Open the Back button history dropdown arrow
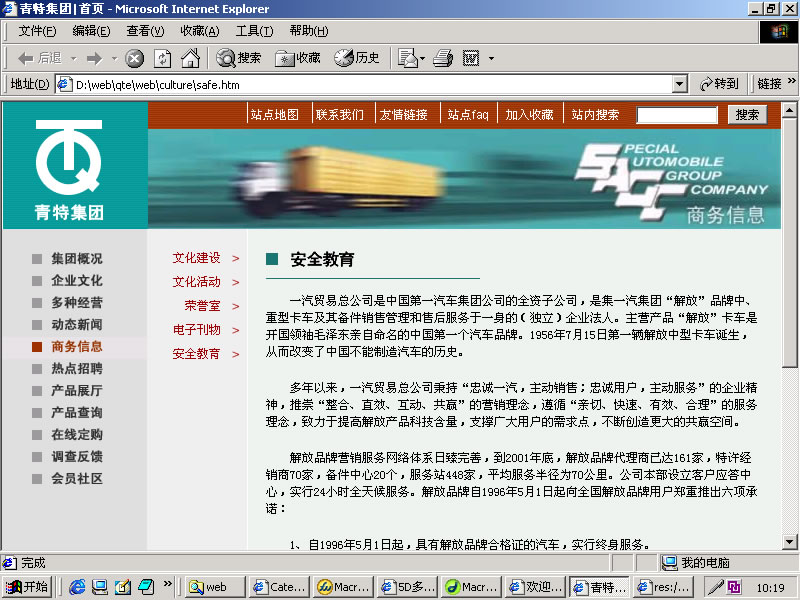The image size is (800, 600). point(73,59)
